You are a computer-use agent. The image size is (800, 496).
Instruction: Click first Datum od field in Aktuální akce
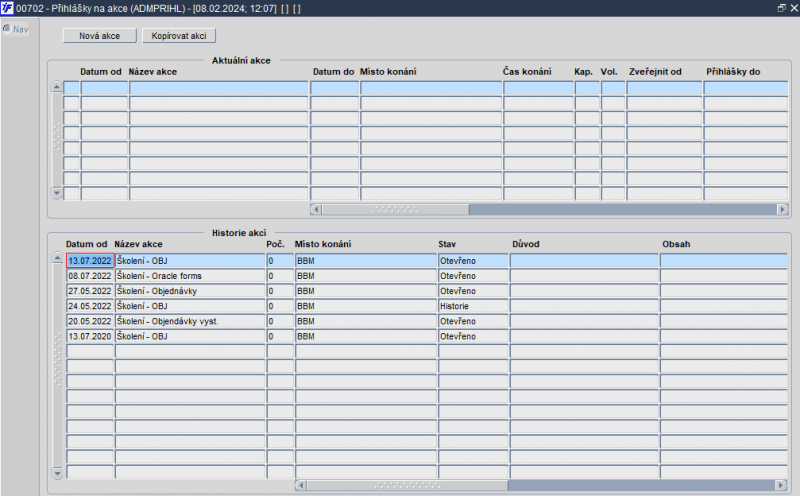104,88
